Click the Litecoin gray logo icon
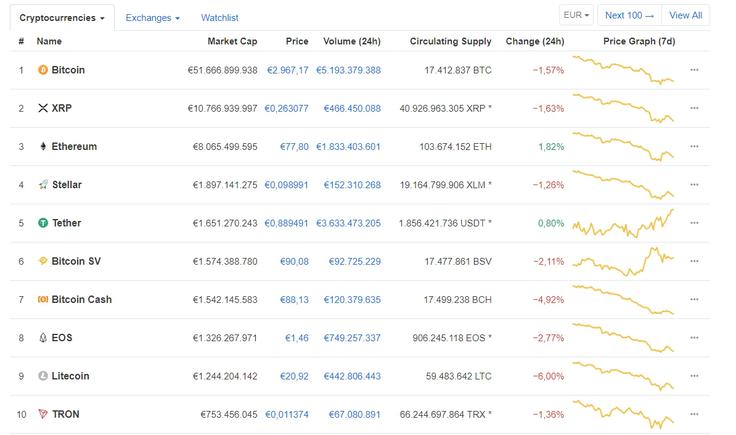 tap(43, 376)
